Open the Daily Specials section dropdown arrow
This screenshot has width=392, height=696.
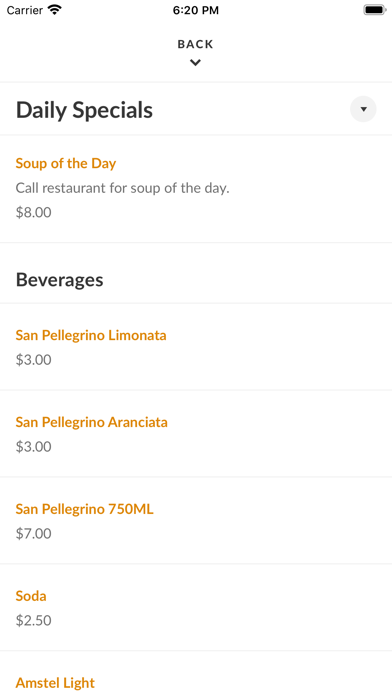tap(363, 109)
